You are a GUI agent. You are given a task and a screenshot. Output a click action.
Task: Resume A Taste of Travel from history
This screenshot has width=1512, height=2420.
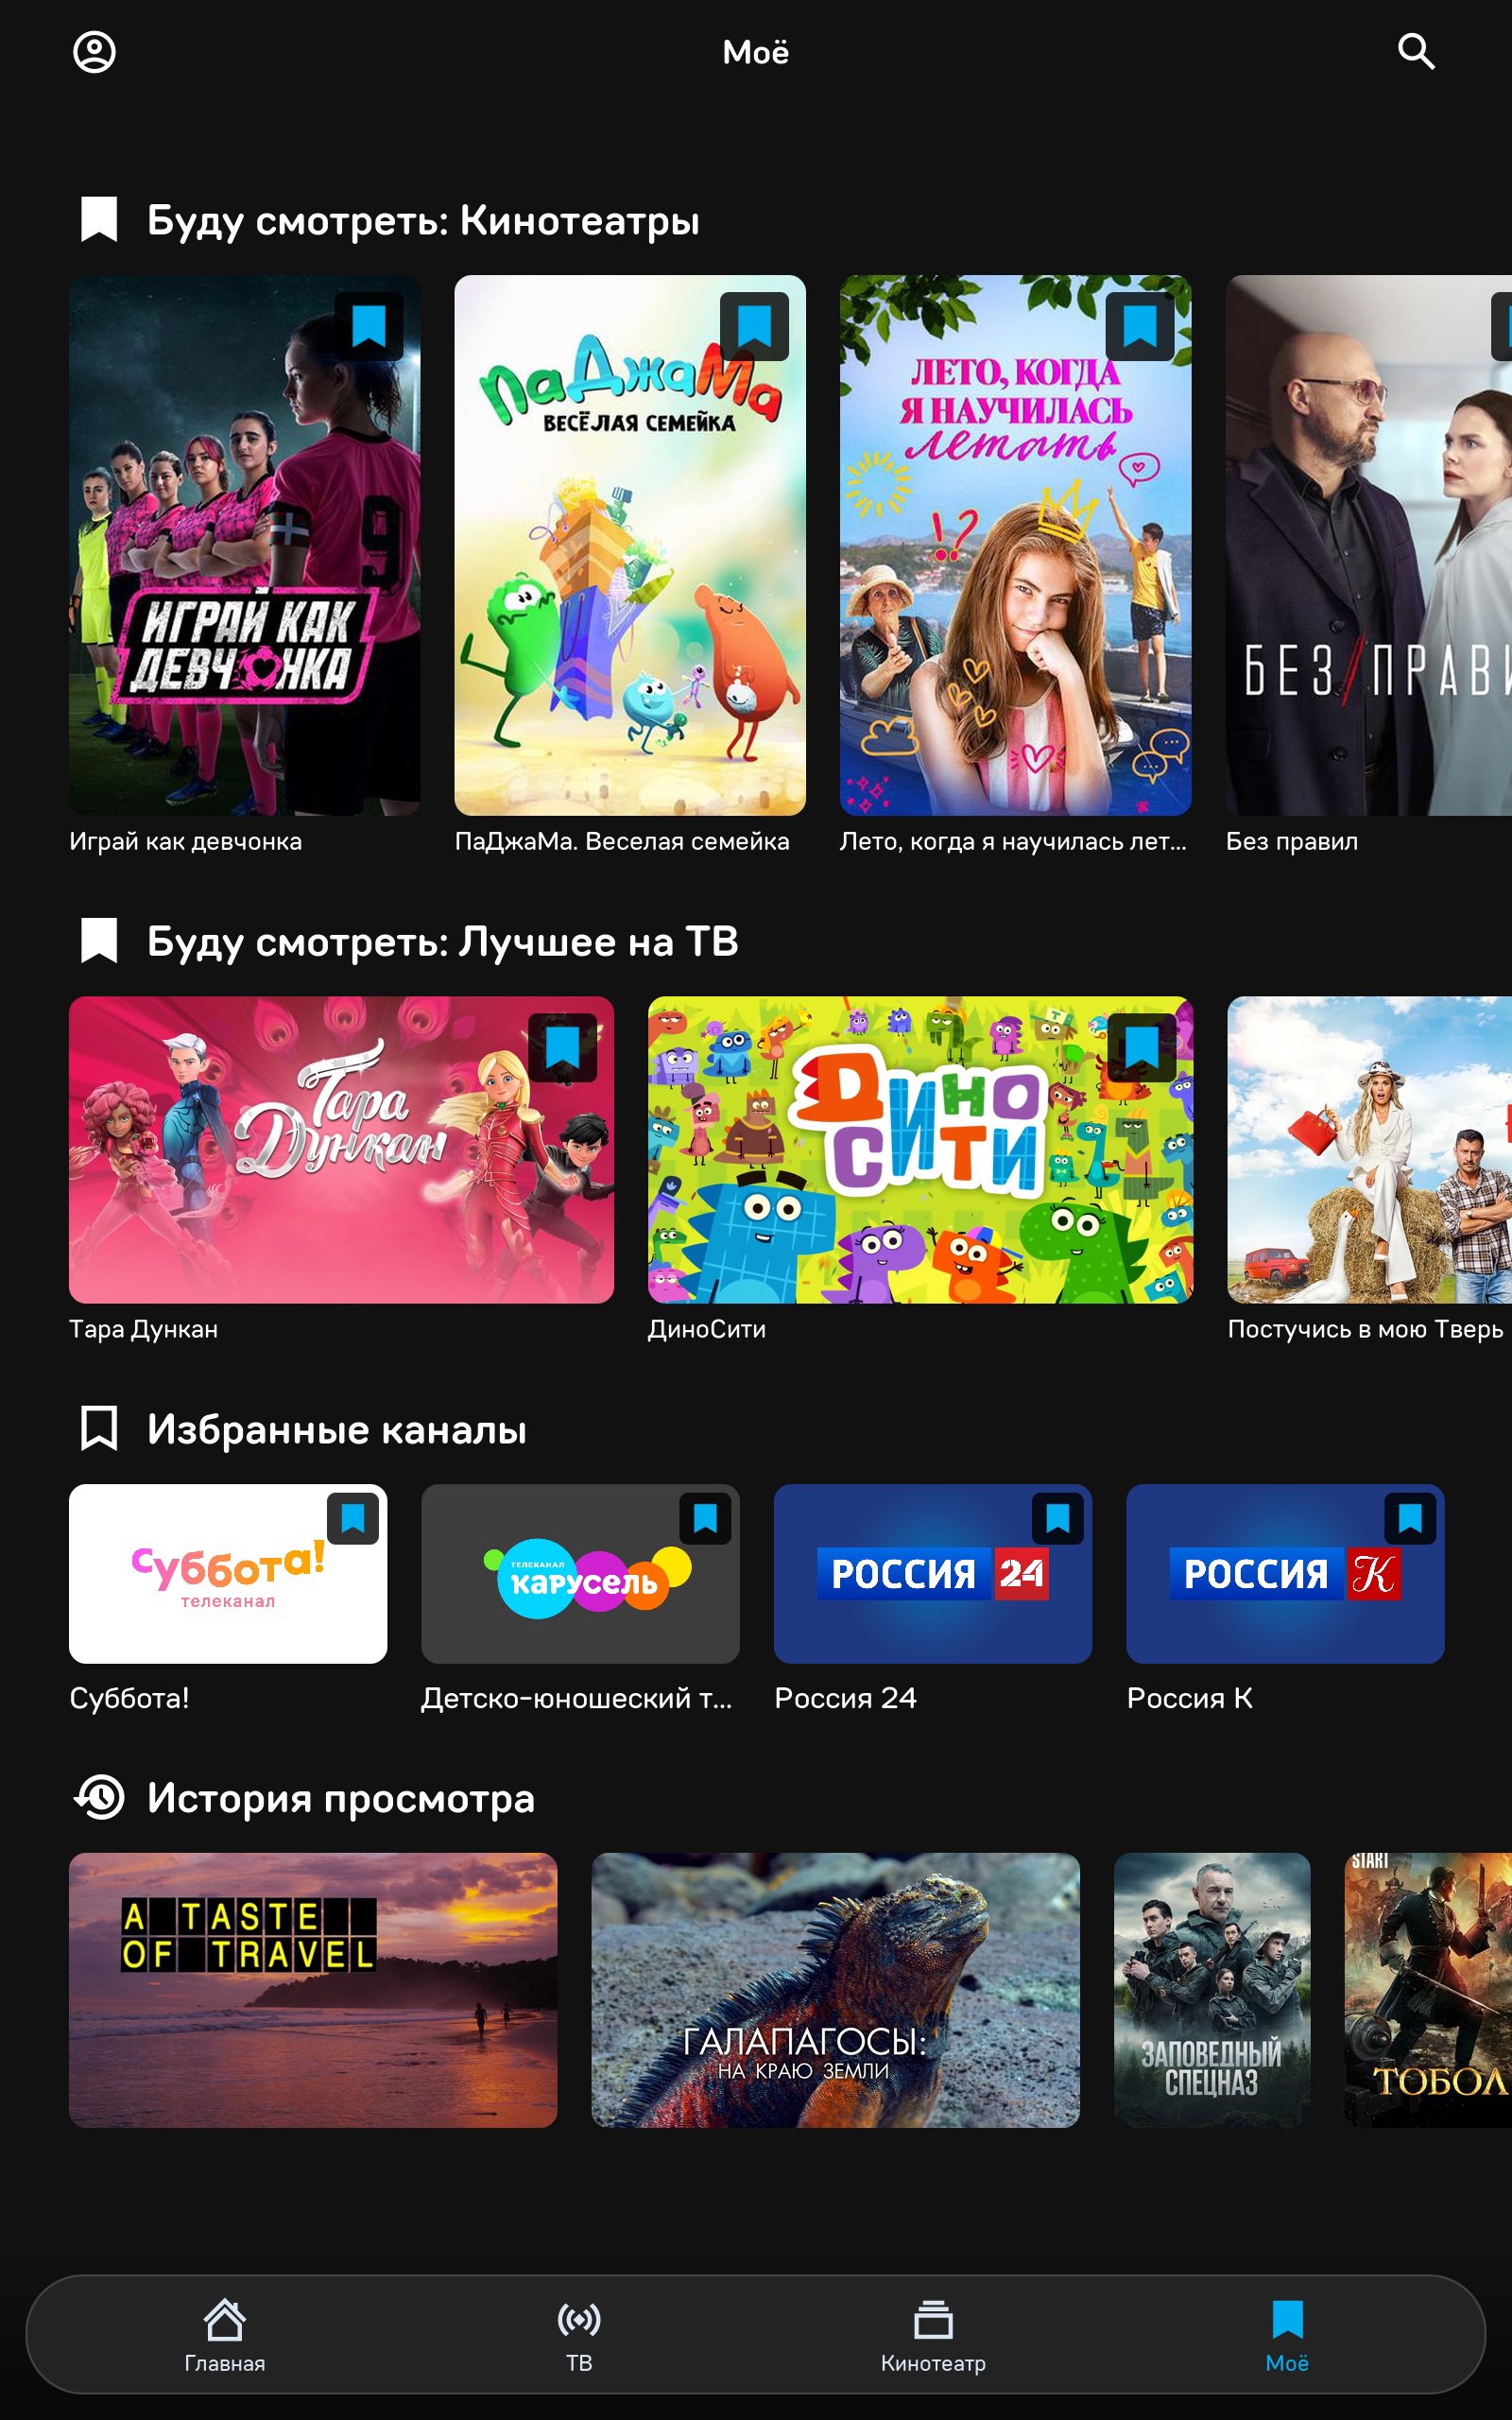(x=313, y=1990)
